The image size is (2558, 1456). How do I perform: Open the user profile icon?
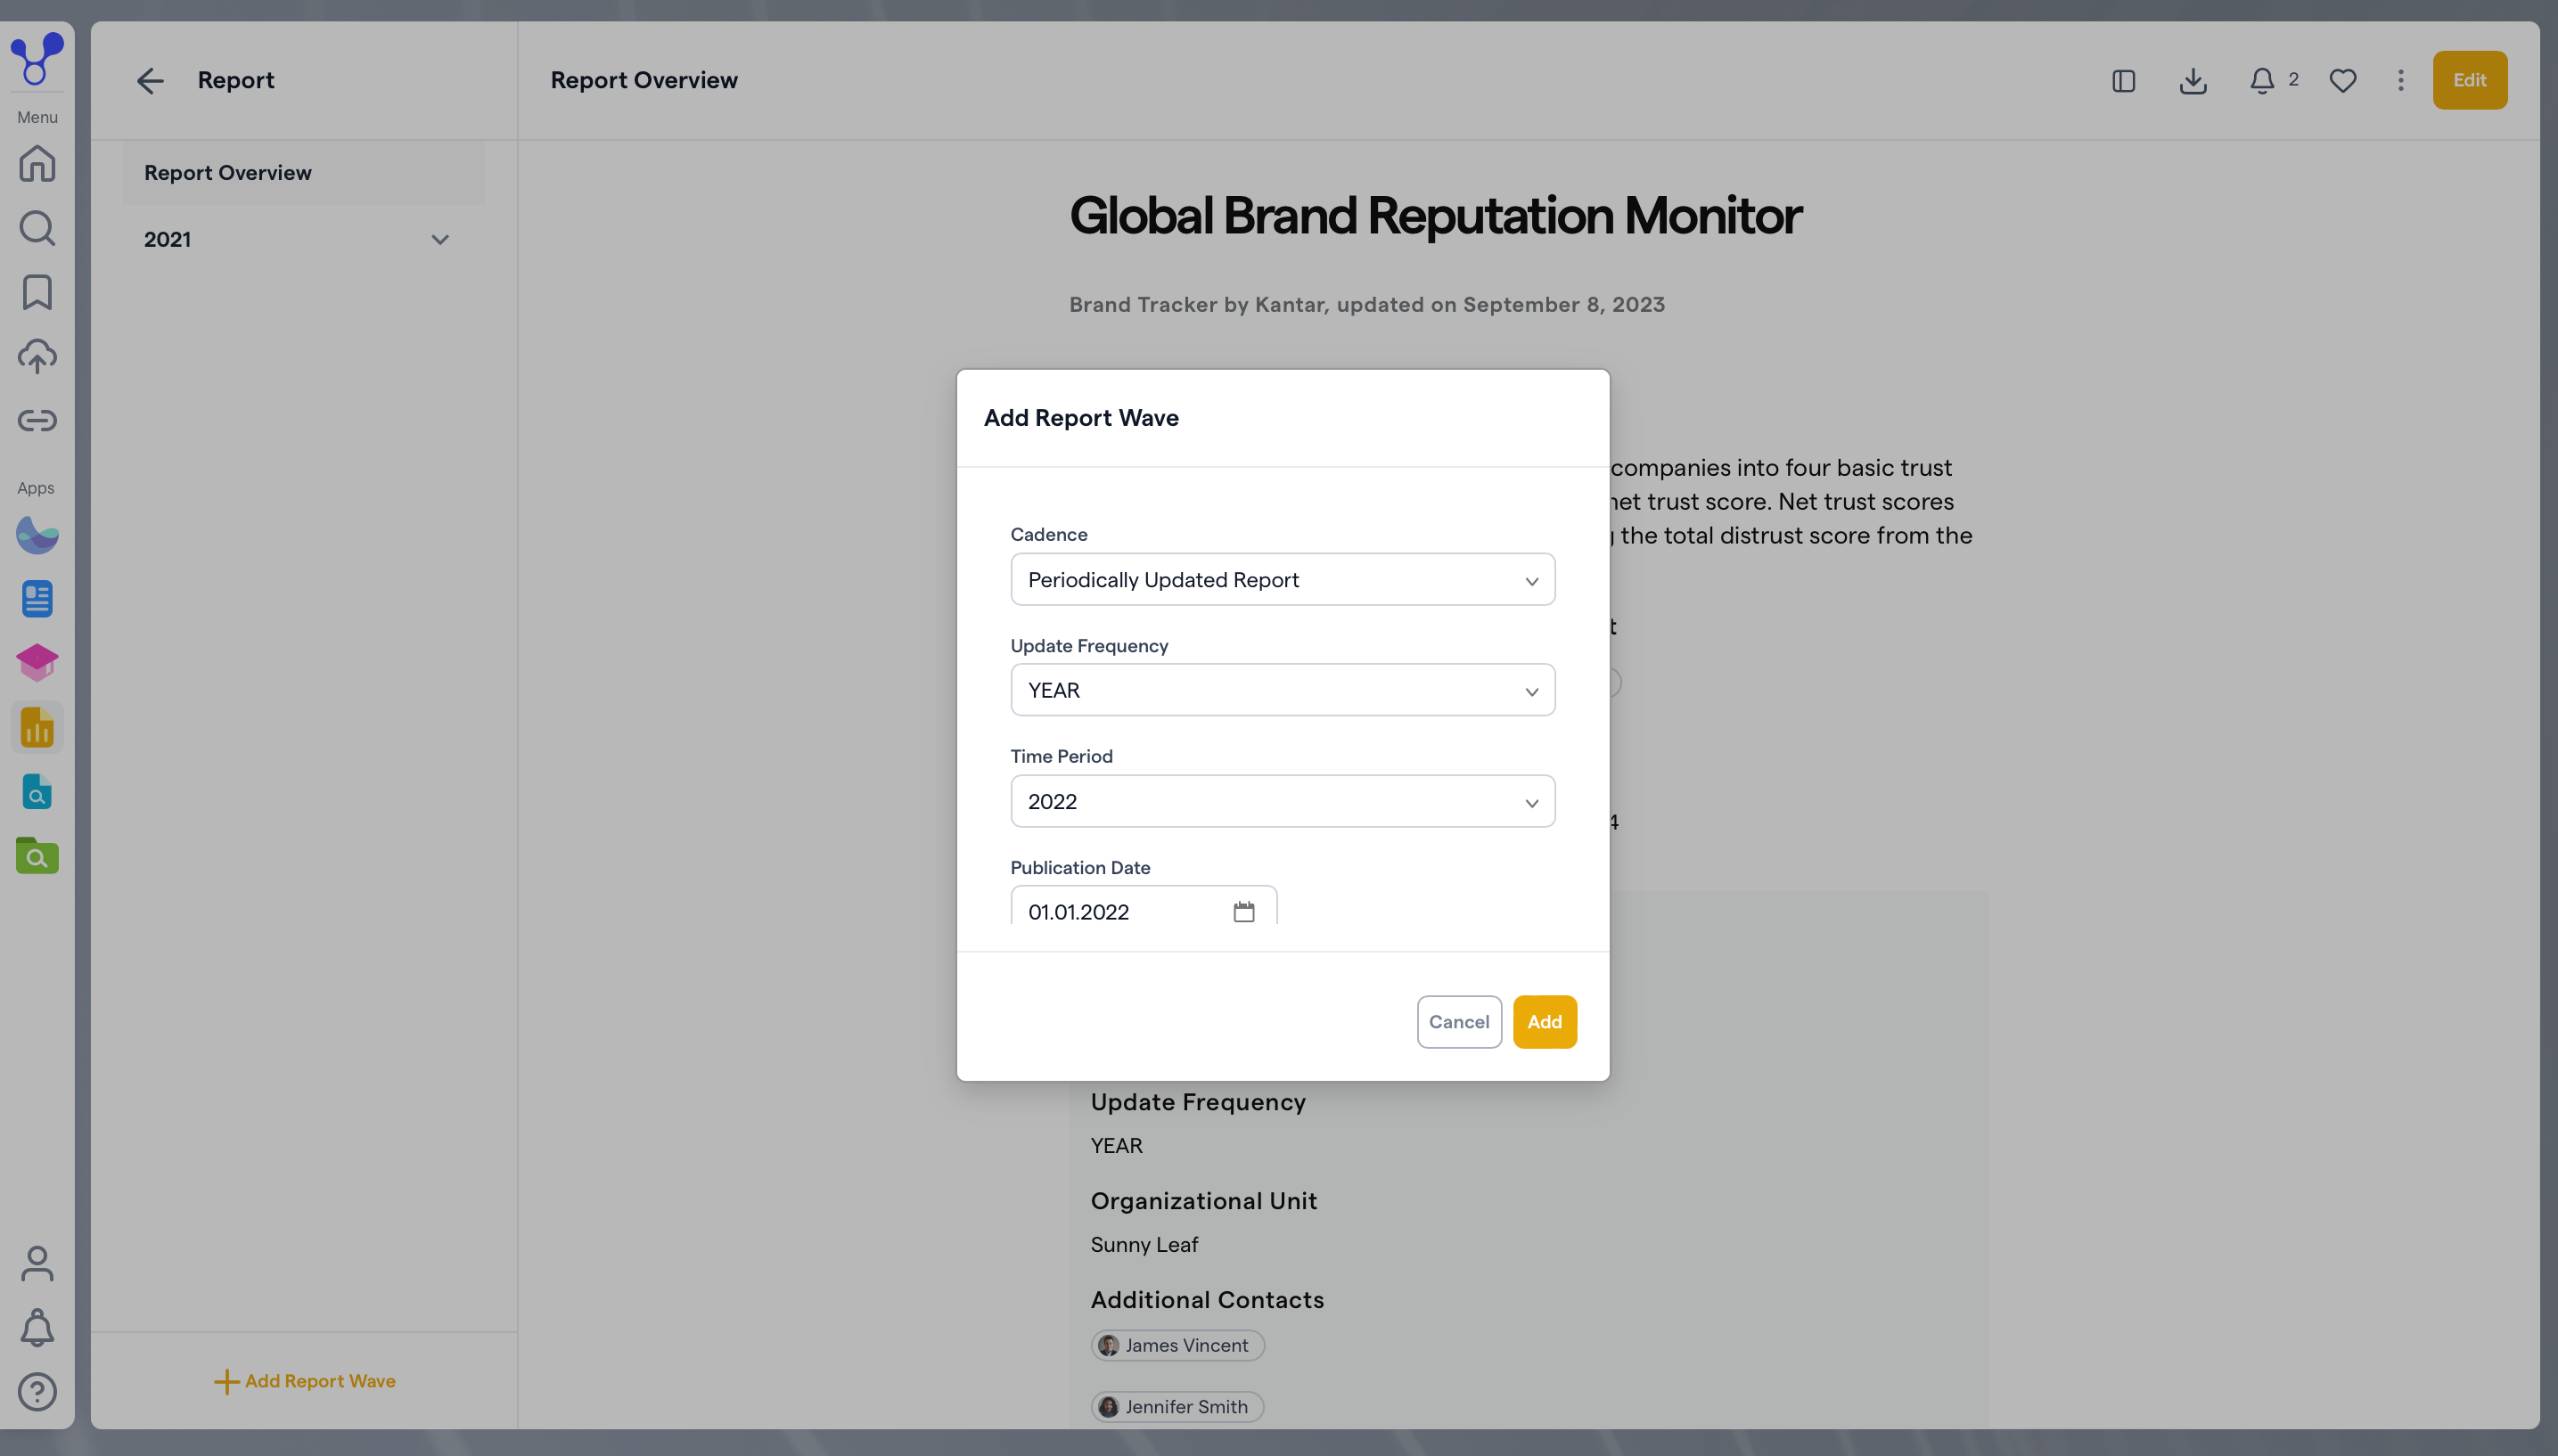tap(37, 1264)
